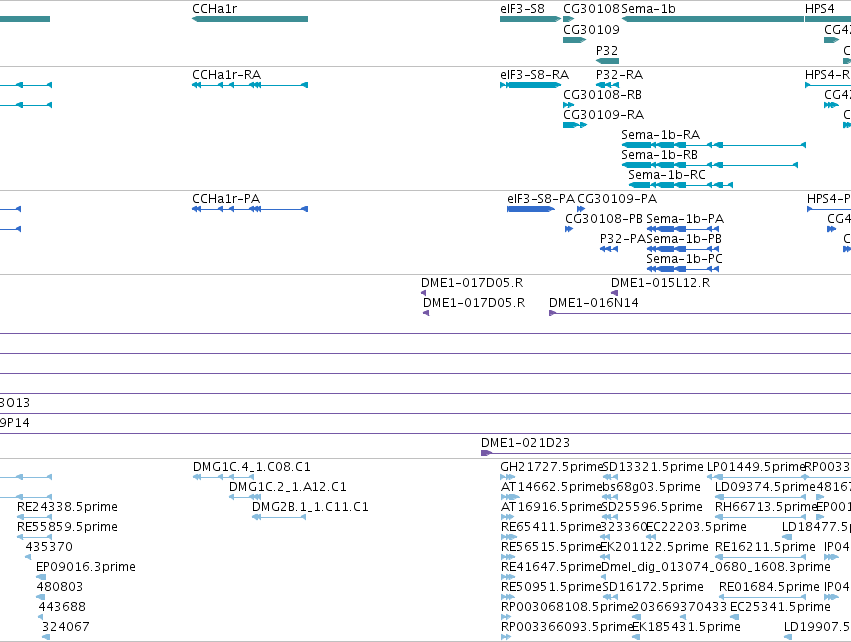The image size is (851, 642).
Task: Click the CG30108-RB transcript label
Action: 602,94
